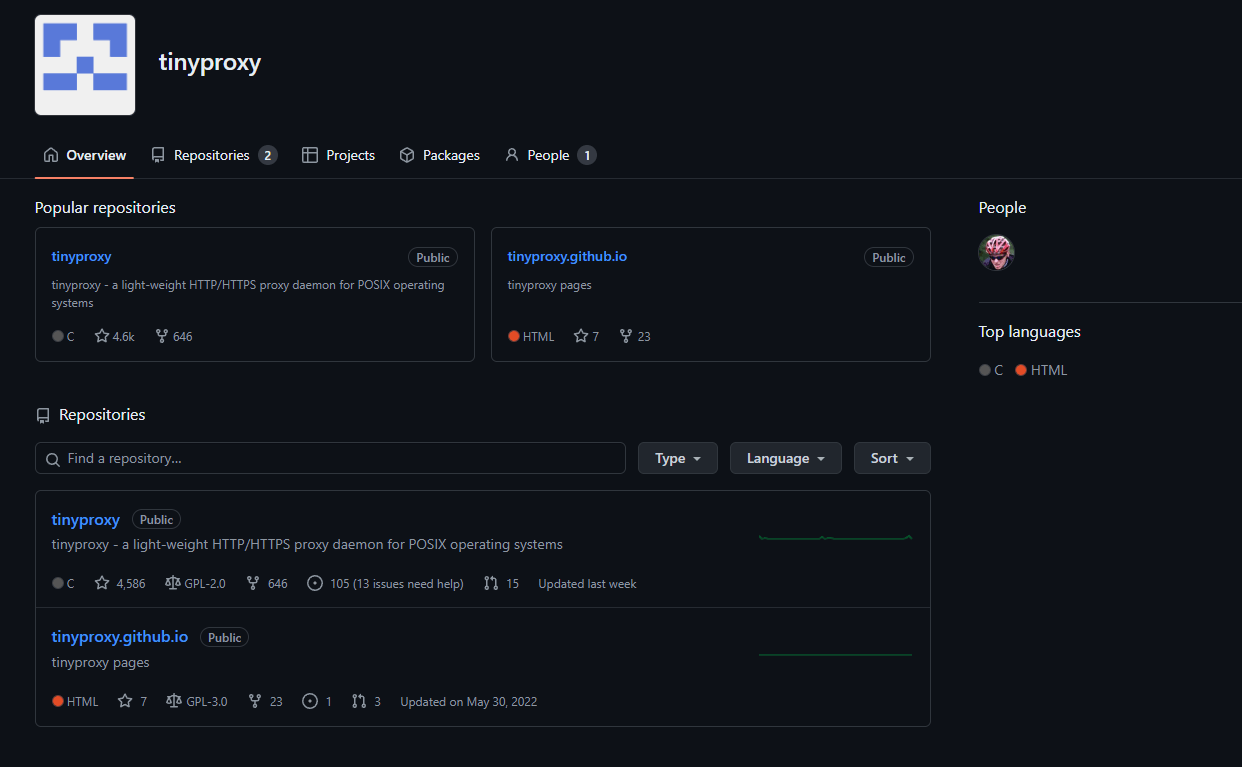Click the Overview home icon
The image size is (1242, 767).
[50, 155]
